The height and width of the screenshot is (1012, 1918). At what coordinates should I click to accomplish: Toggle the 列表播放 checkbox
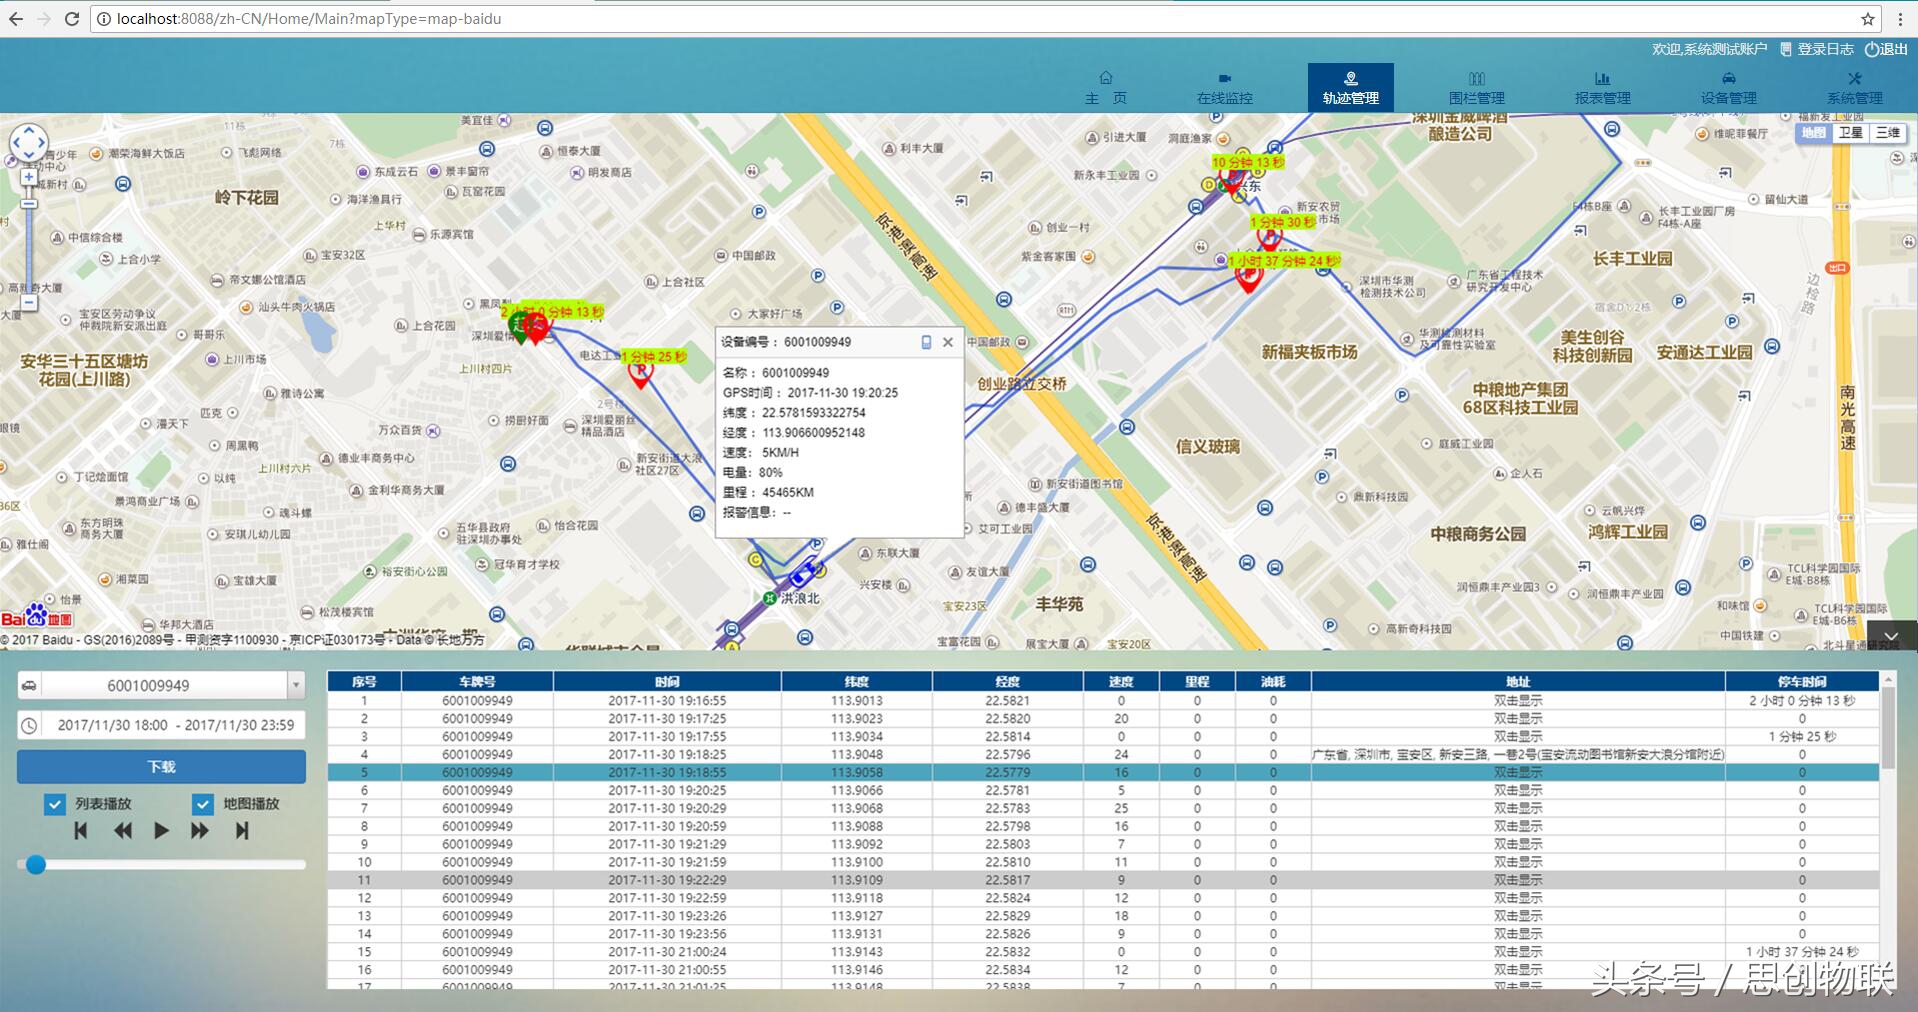click(x=55, y=804)
